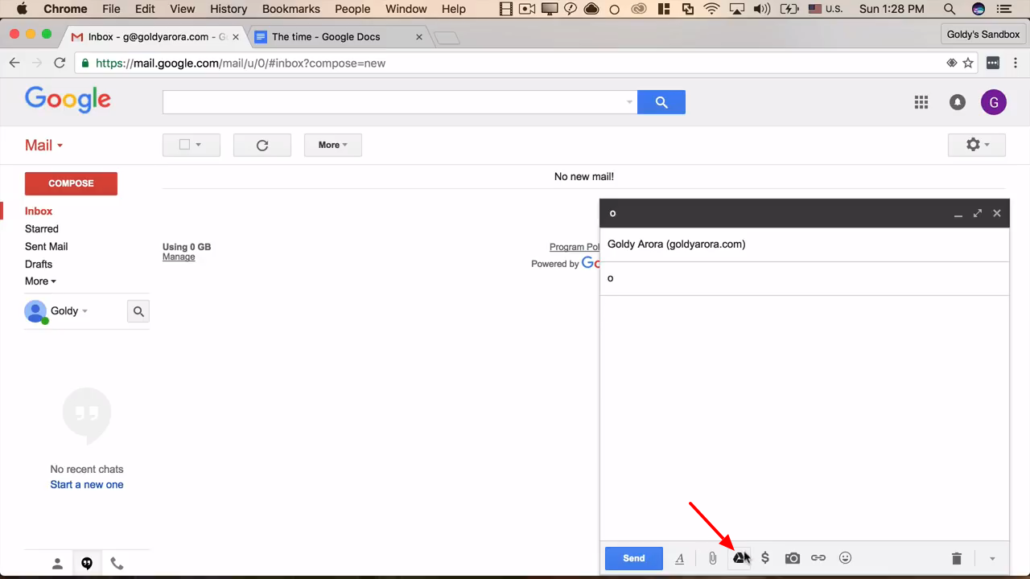Screen dimensions: 1030x579
Task: Open the G account avatar
Action: click(993, 102)
